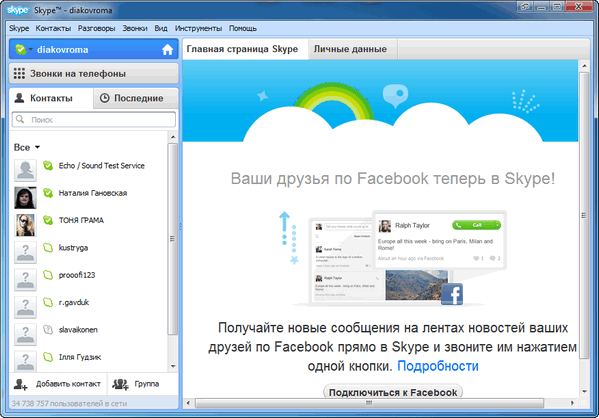Click contact list scroll down arrow
Viewport: 599px width, 418px height.
173,367
